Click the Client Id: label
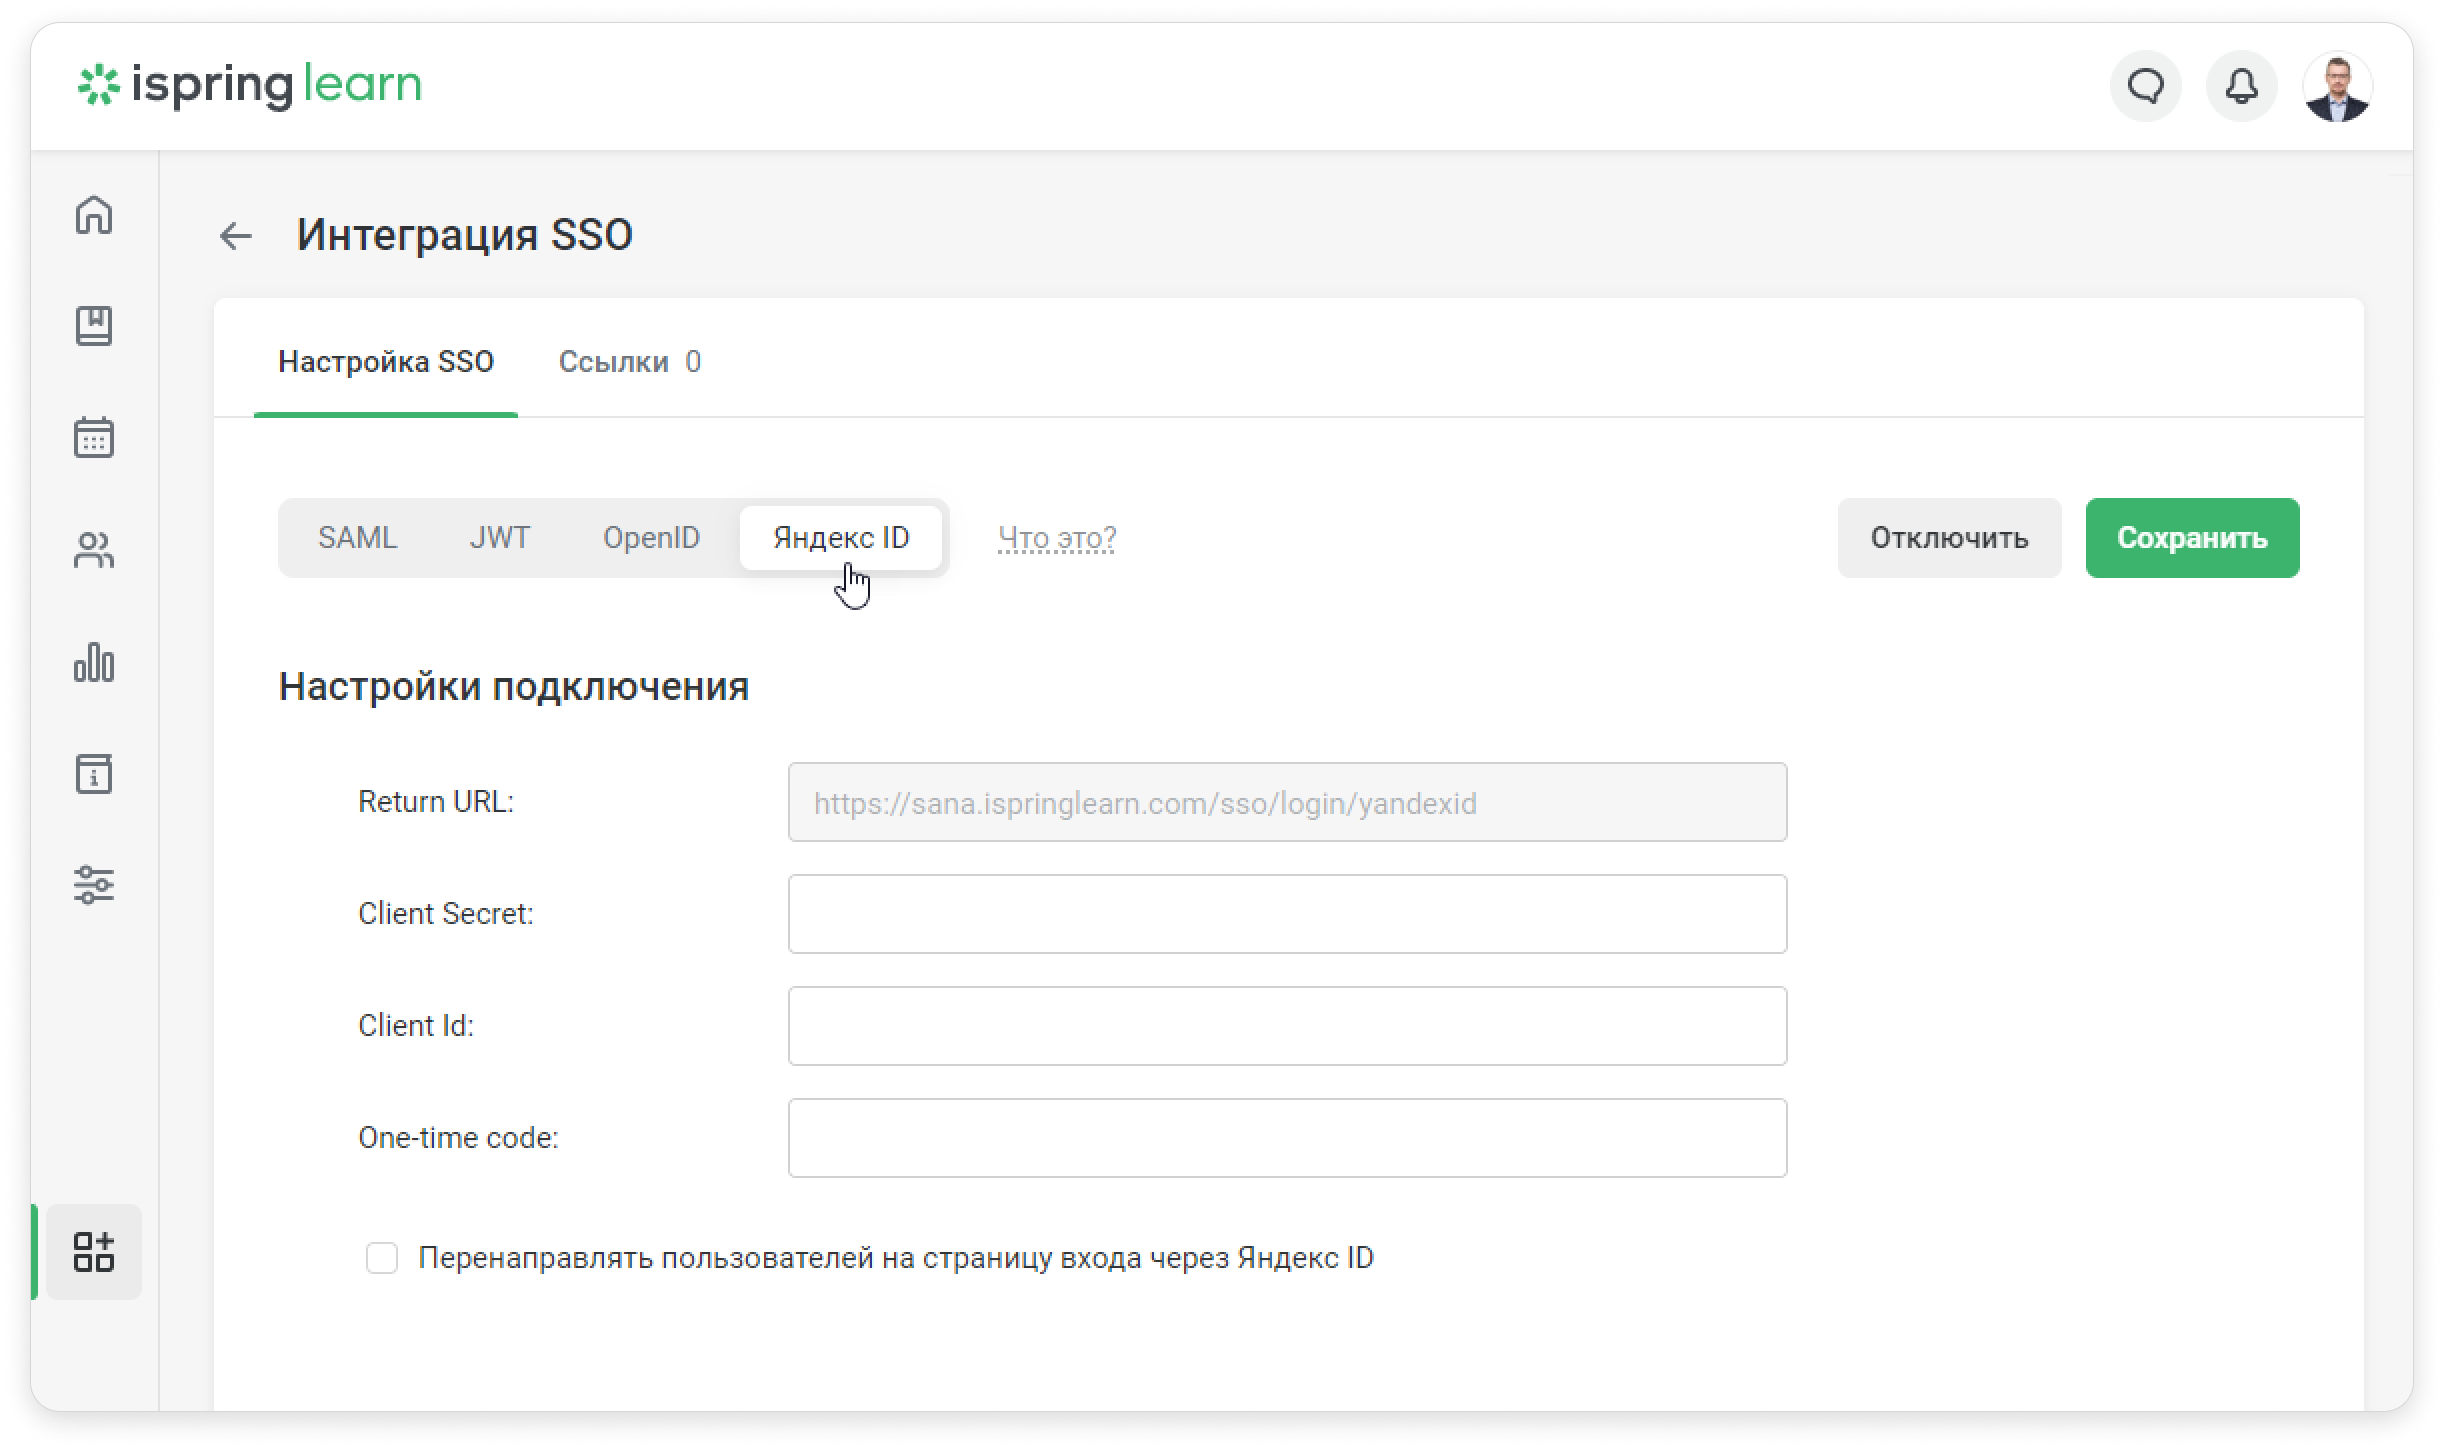The image size is (2444, 1450). 416,1026
